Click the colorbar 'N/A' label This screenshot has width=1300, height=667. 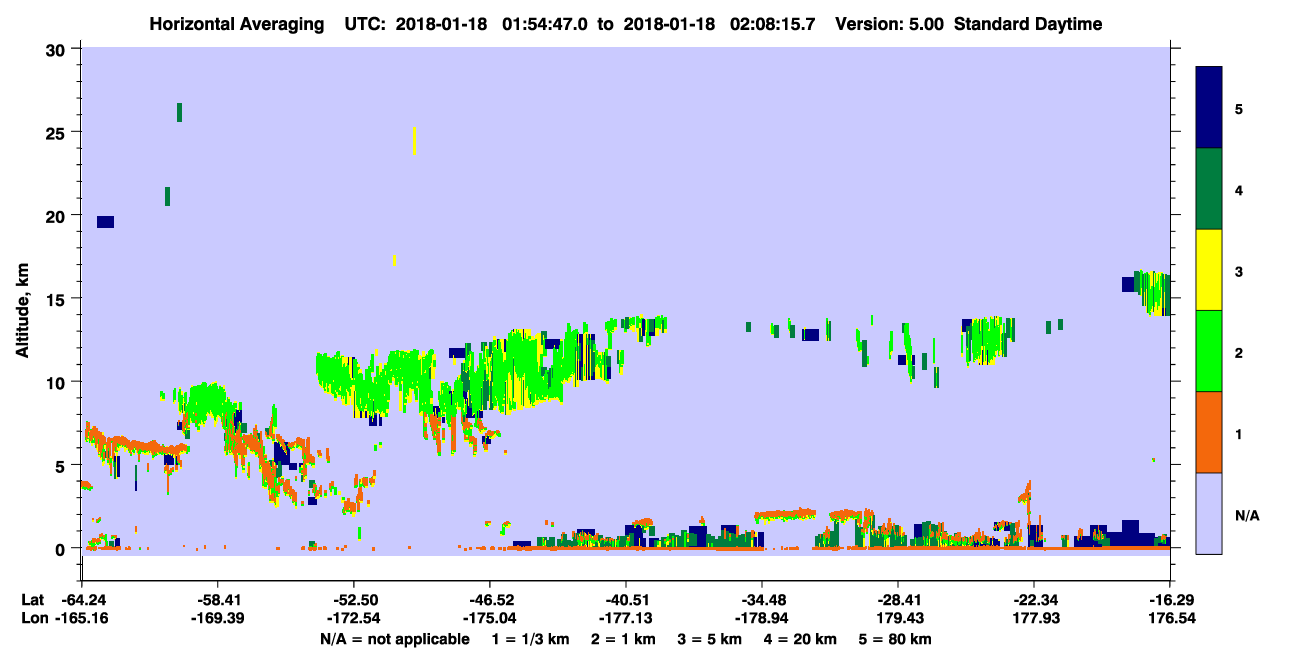click(x=1246, y=514)
